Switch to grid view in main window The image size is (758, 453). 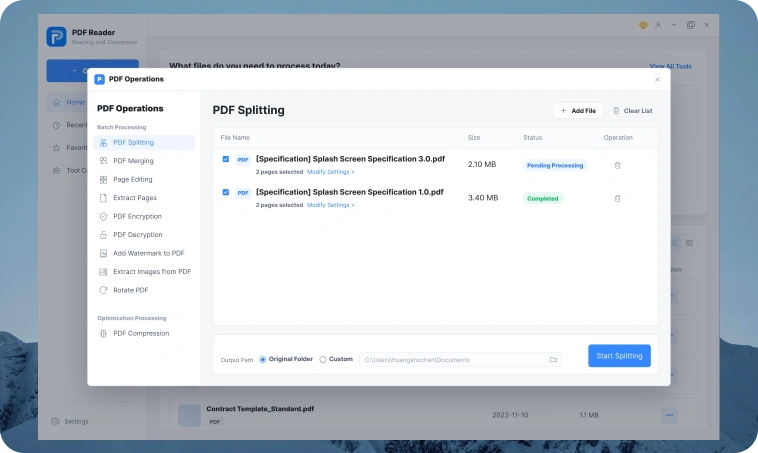pyautogui.click(x=689, y=243)
